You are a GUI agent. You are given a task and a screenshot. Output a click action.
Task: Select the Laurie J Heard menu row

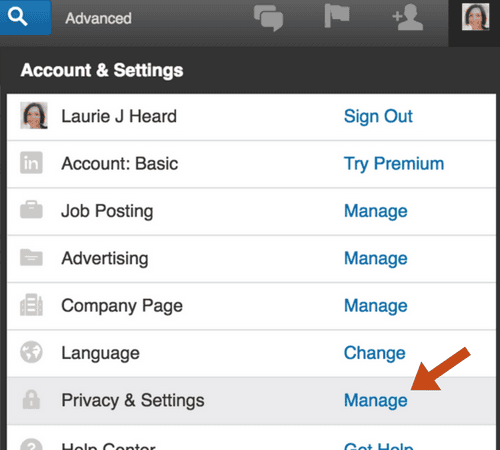[x=251, y=117]
